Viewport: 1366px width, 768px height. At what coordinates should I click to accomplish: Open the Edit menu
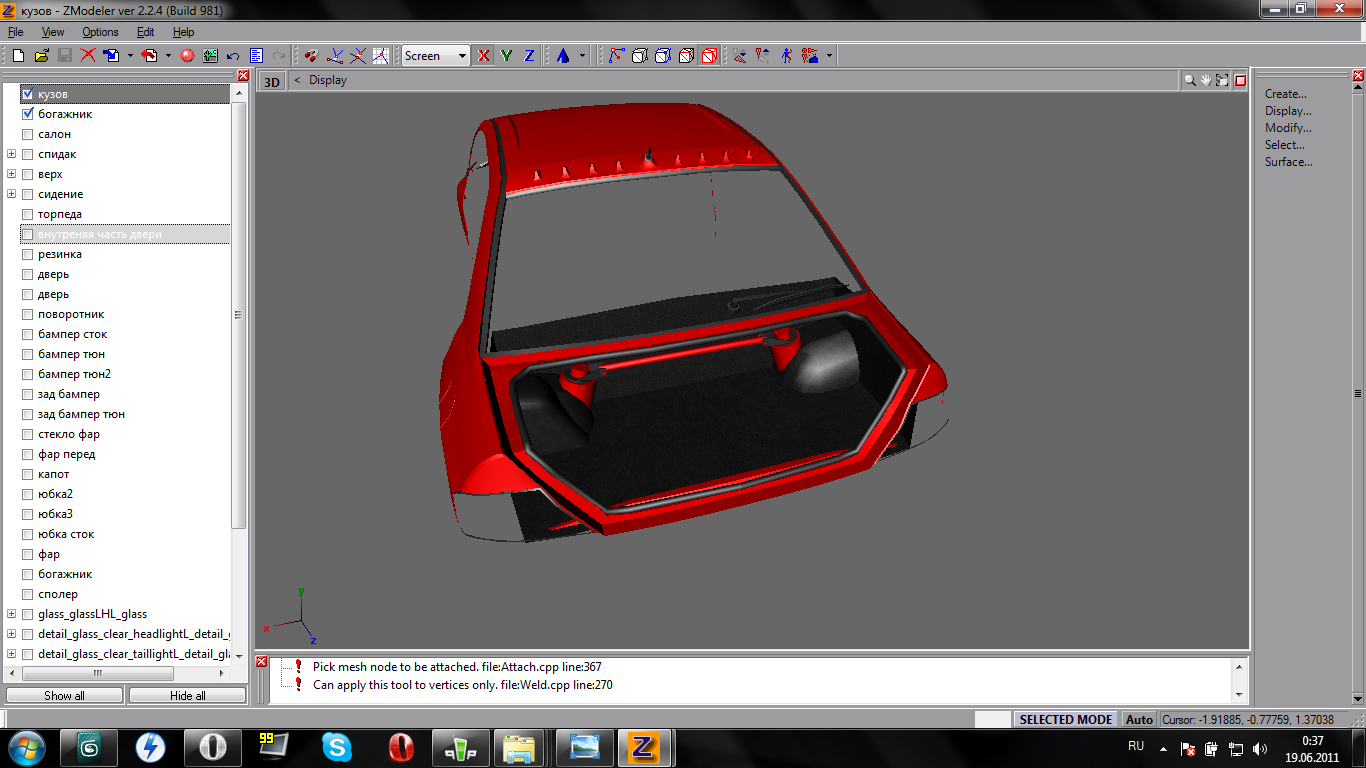click(x=146, y=32)
